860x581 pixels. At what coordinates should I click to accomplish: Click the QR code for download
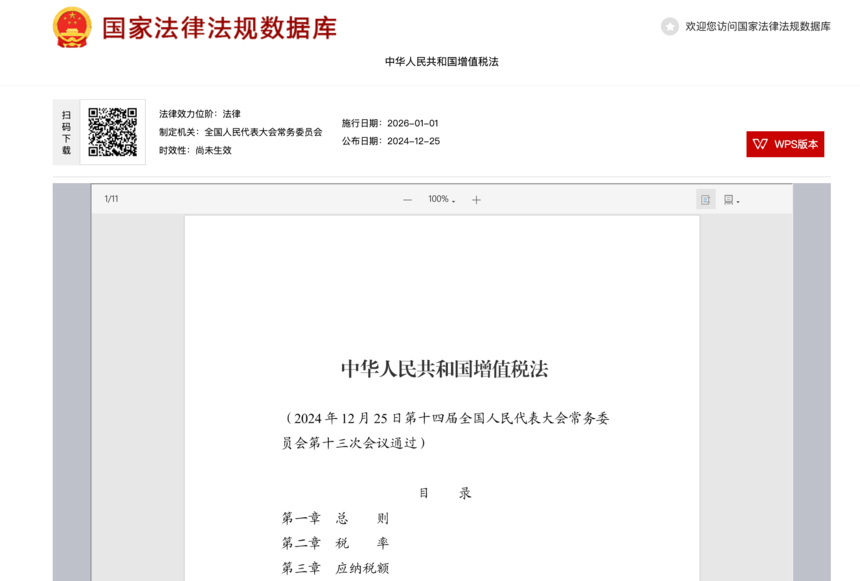pos(112,132)
